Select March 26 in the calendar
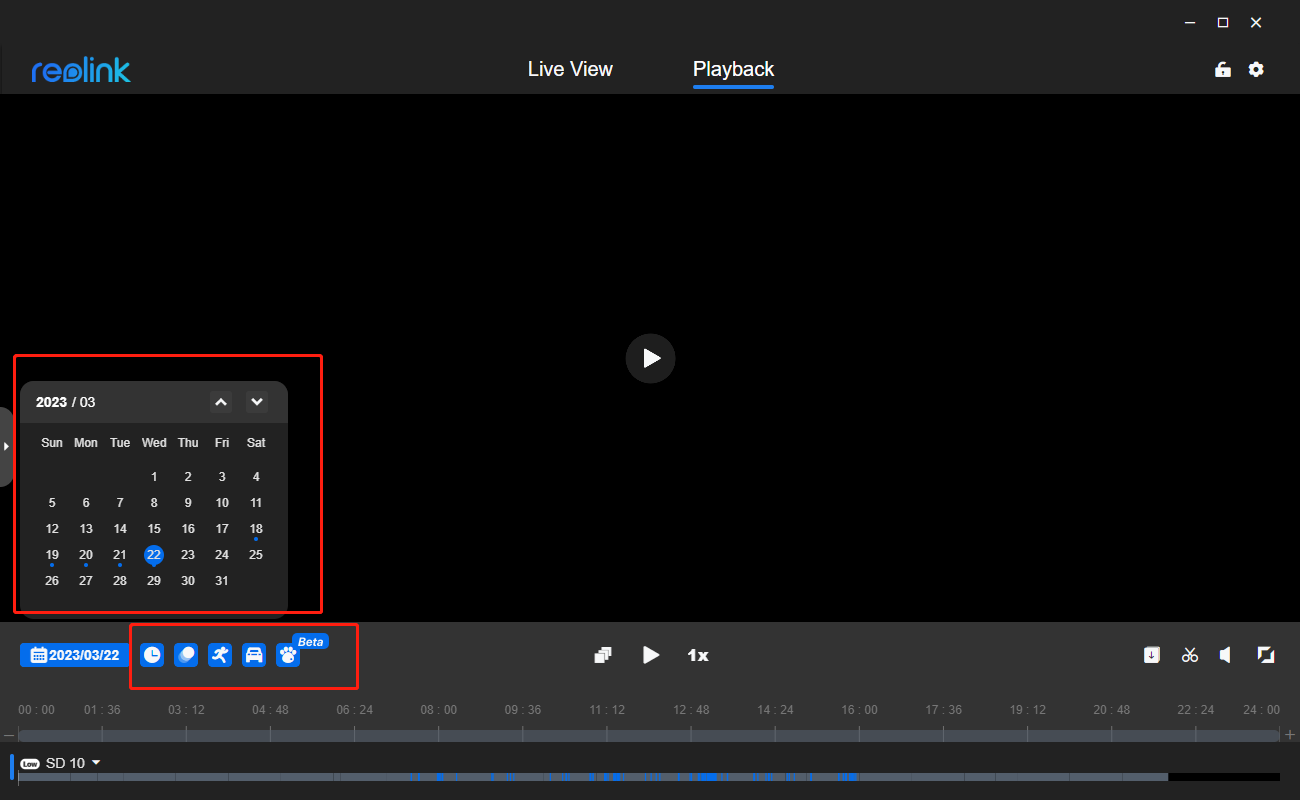The image size is (1300, 800). pos(52,581)
